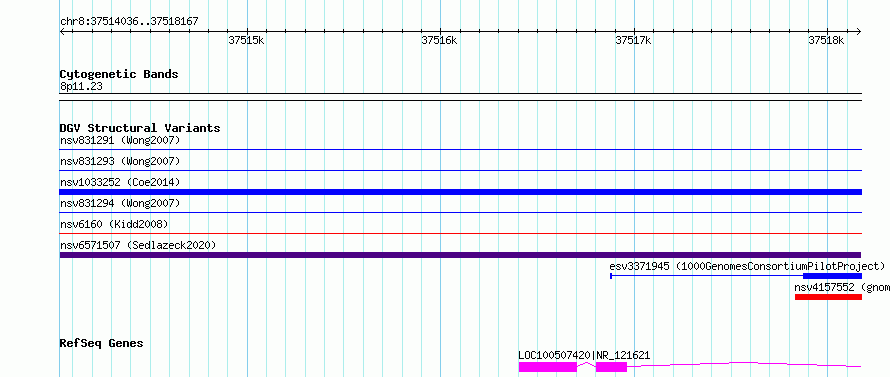Click the right arrowhead of the ruler
Image resolution: width=890 pixels, height=377 pixels.
pyautogui.click(x=858, y=32)
